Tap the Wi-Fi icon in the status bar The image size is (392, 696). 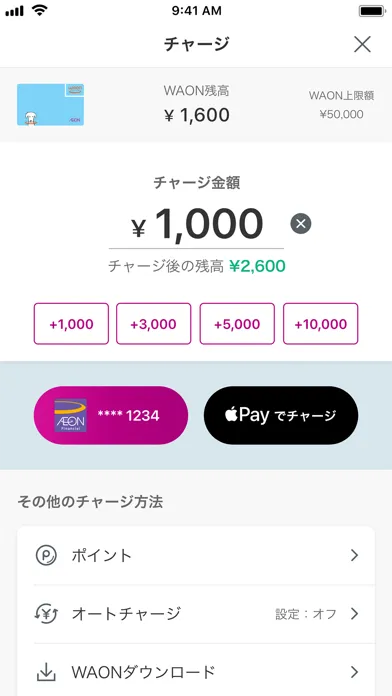[x=40, y=11]
